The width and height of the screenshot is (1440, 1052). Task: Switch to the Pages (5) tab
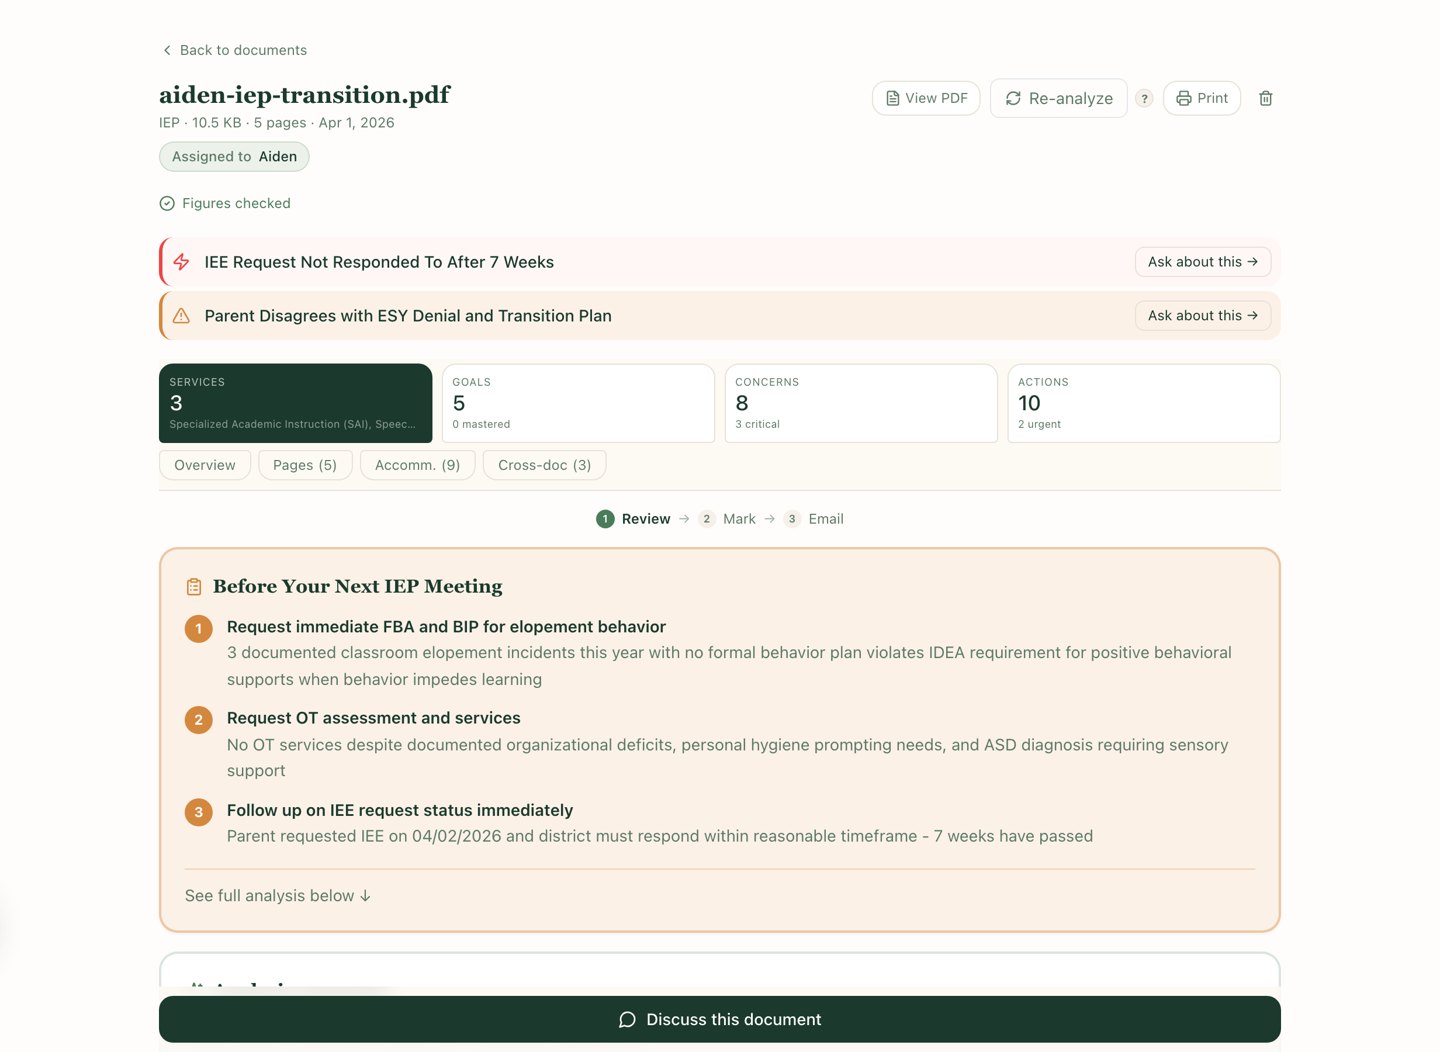point(305,465)
